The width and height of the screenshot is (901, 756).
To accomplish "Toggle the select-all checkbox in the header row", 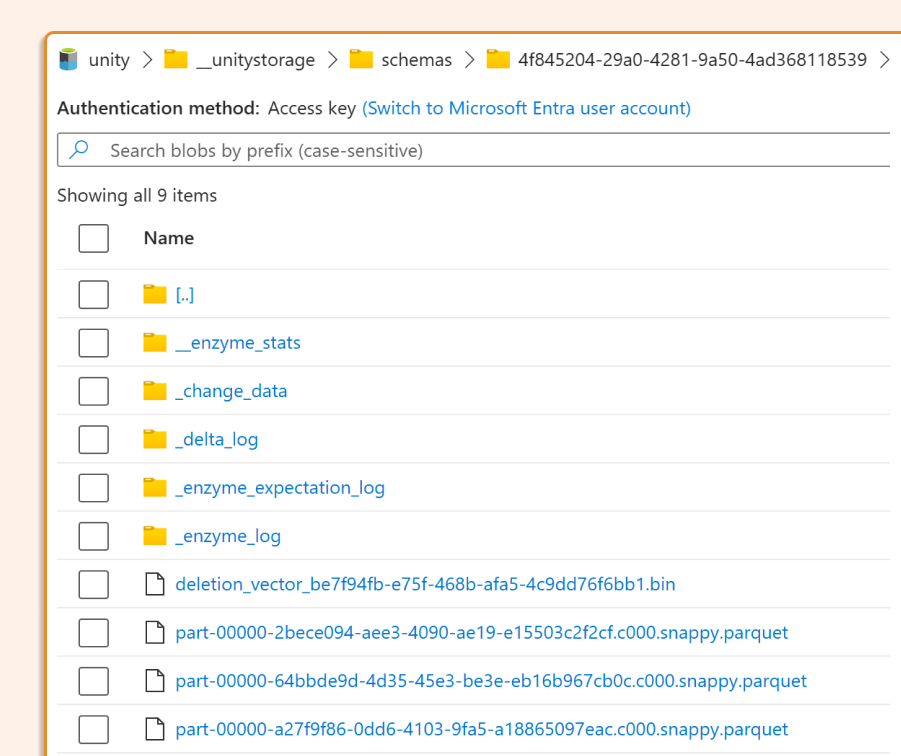I will [93, 238].
